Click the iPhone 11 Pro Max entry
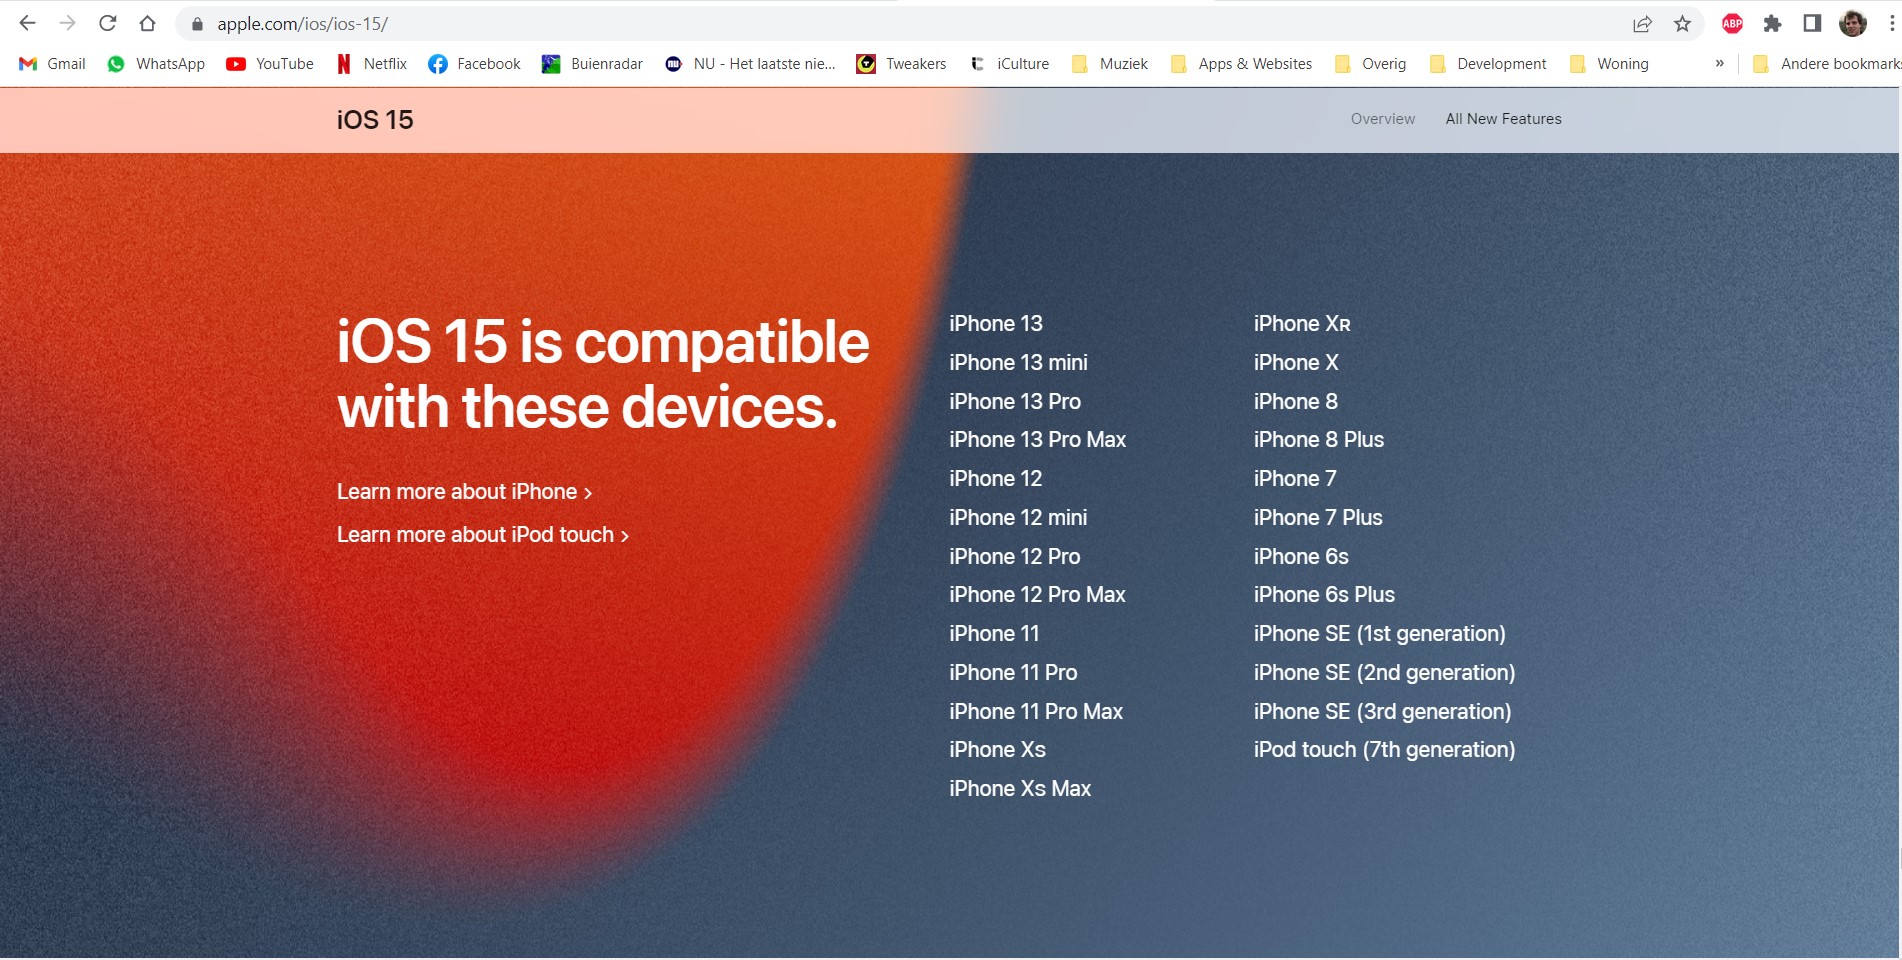This screenshot has height=960, width=1902. pyautogui.click(x=1036, y=712)
